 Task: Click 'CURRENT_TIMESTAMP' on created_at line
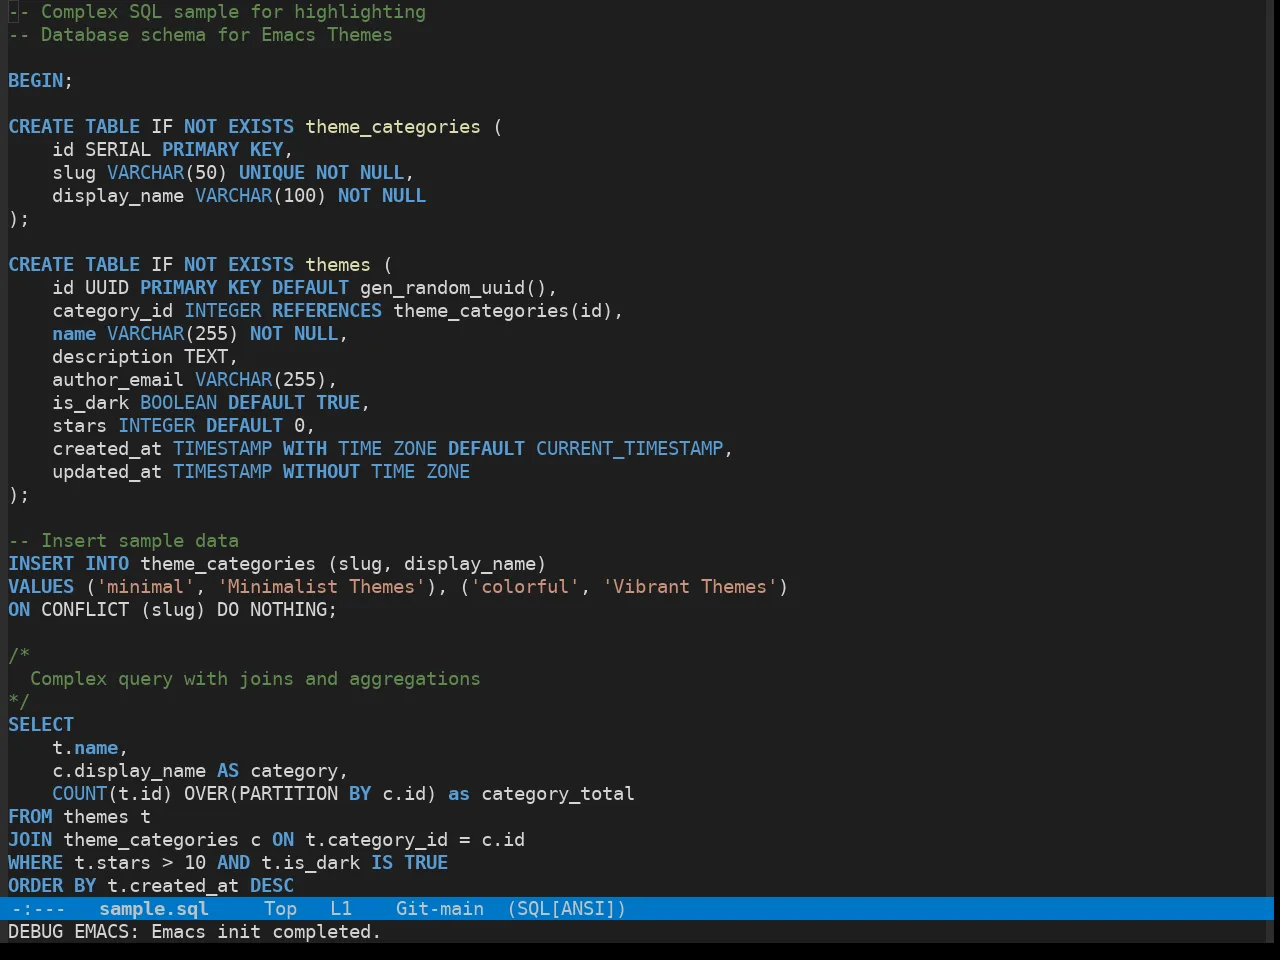point(630,449)
